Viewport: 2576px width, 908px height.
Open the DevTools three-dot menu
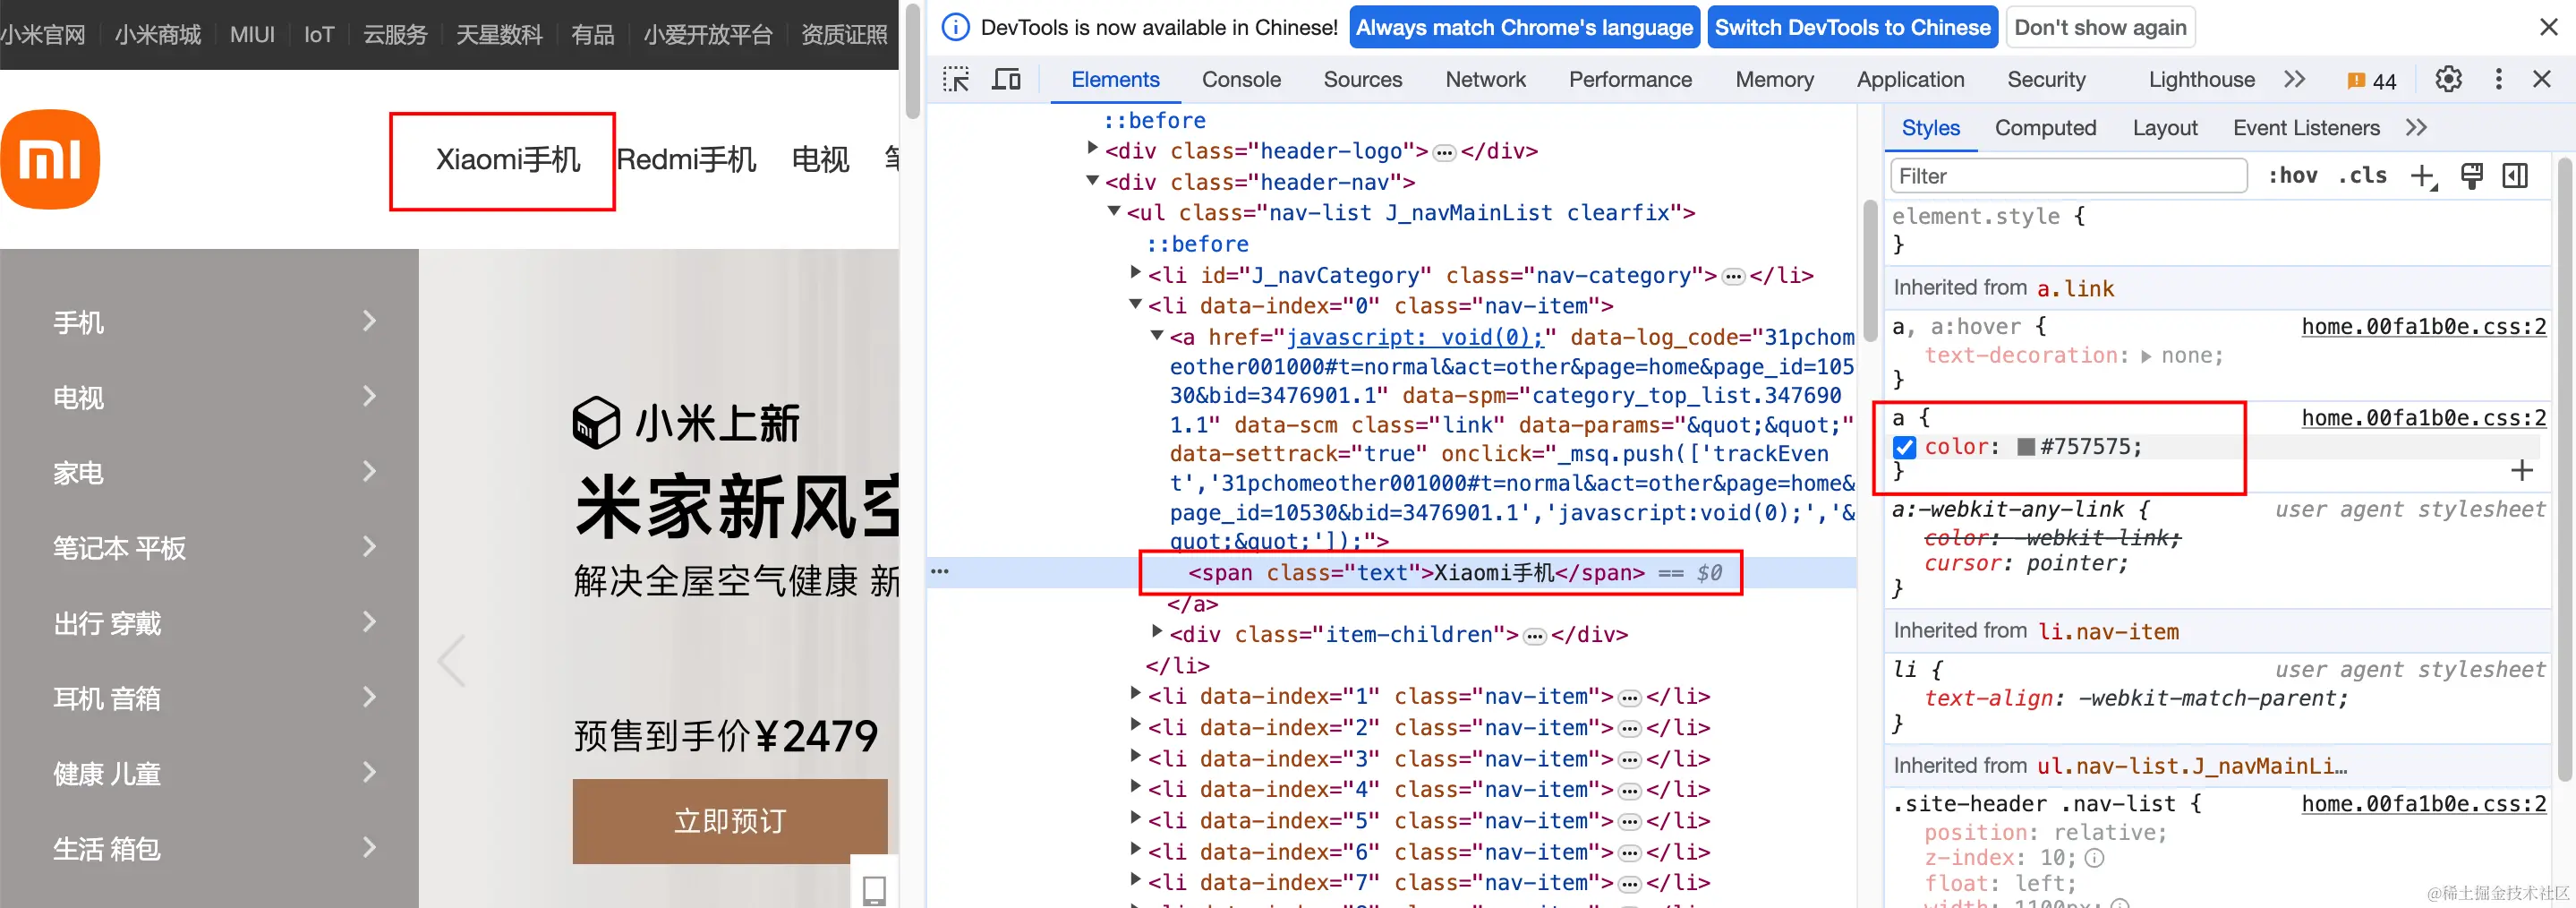point(2498,79)
